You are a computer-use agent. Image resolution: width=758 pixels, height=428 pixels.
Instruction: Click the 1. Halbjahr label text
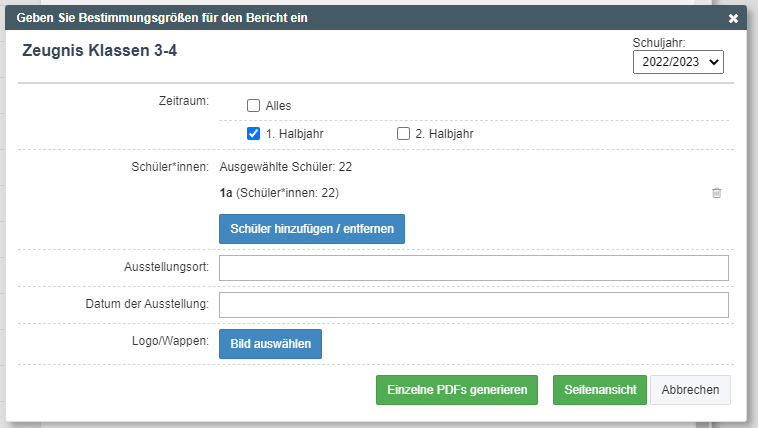(x=294, y=134)
